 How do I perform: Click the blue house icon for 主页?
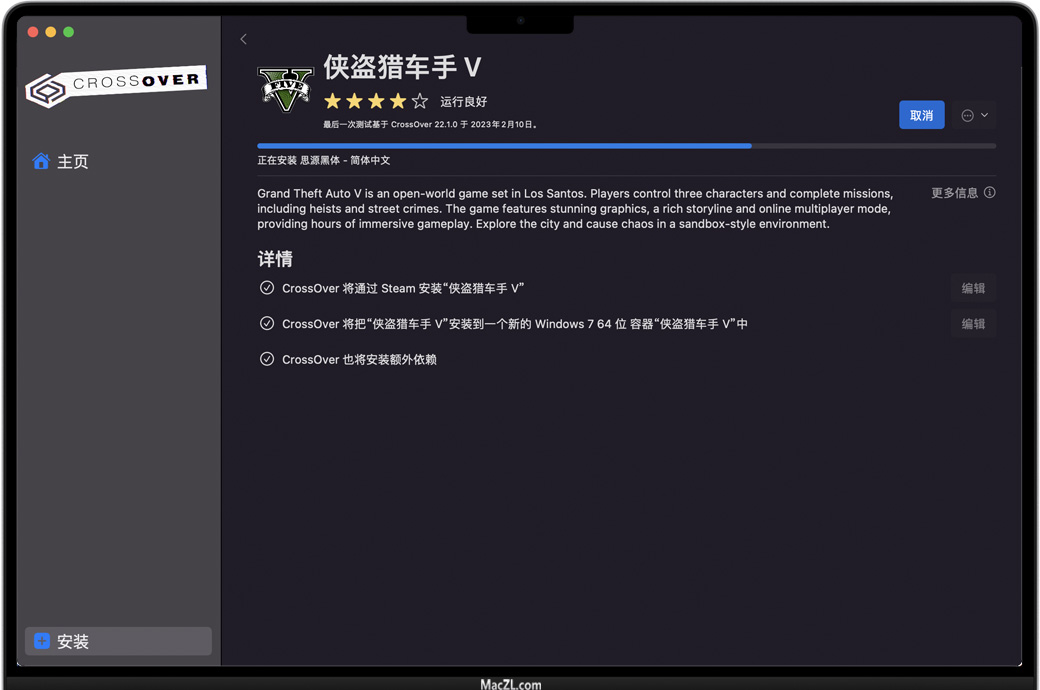[x=41, y=161]
